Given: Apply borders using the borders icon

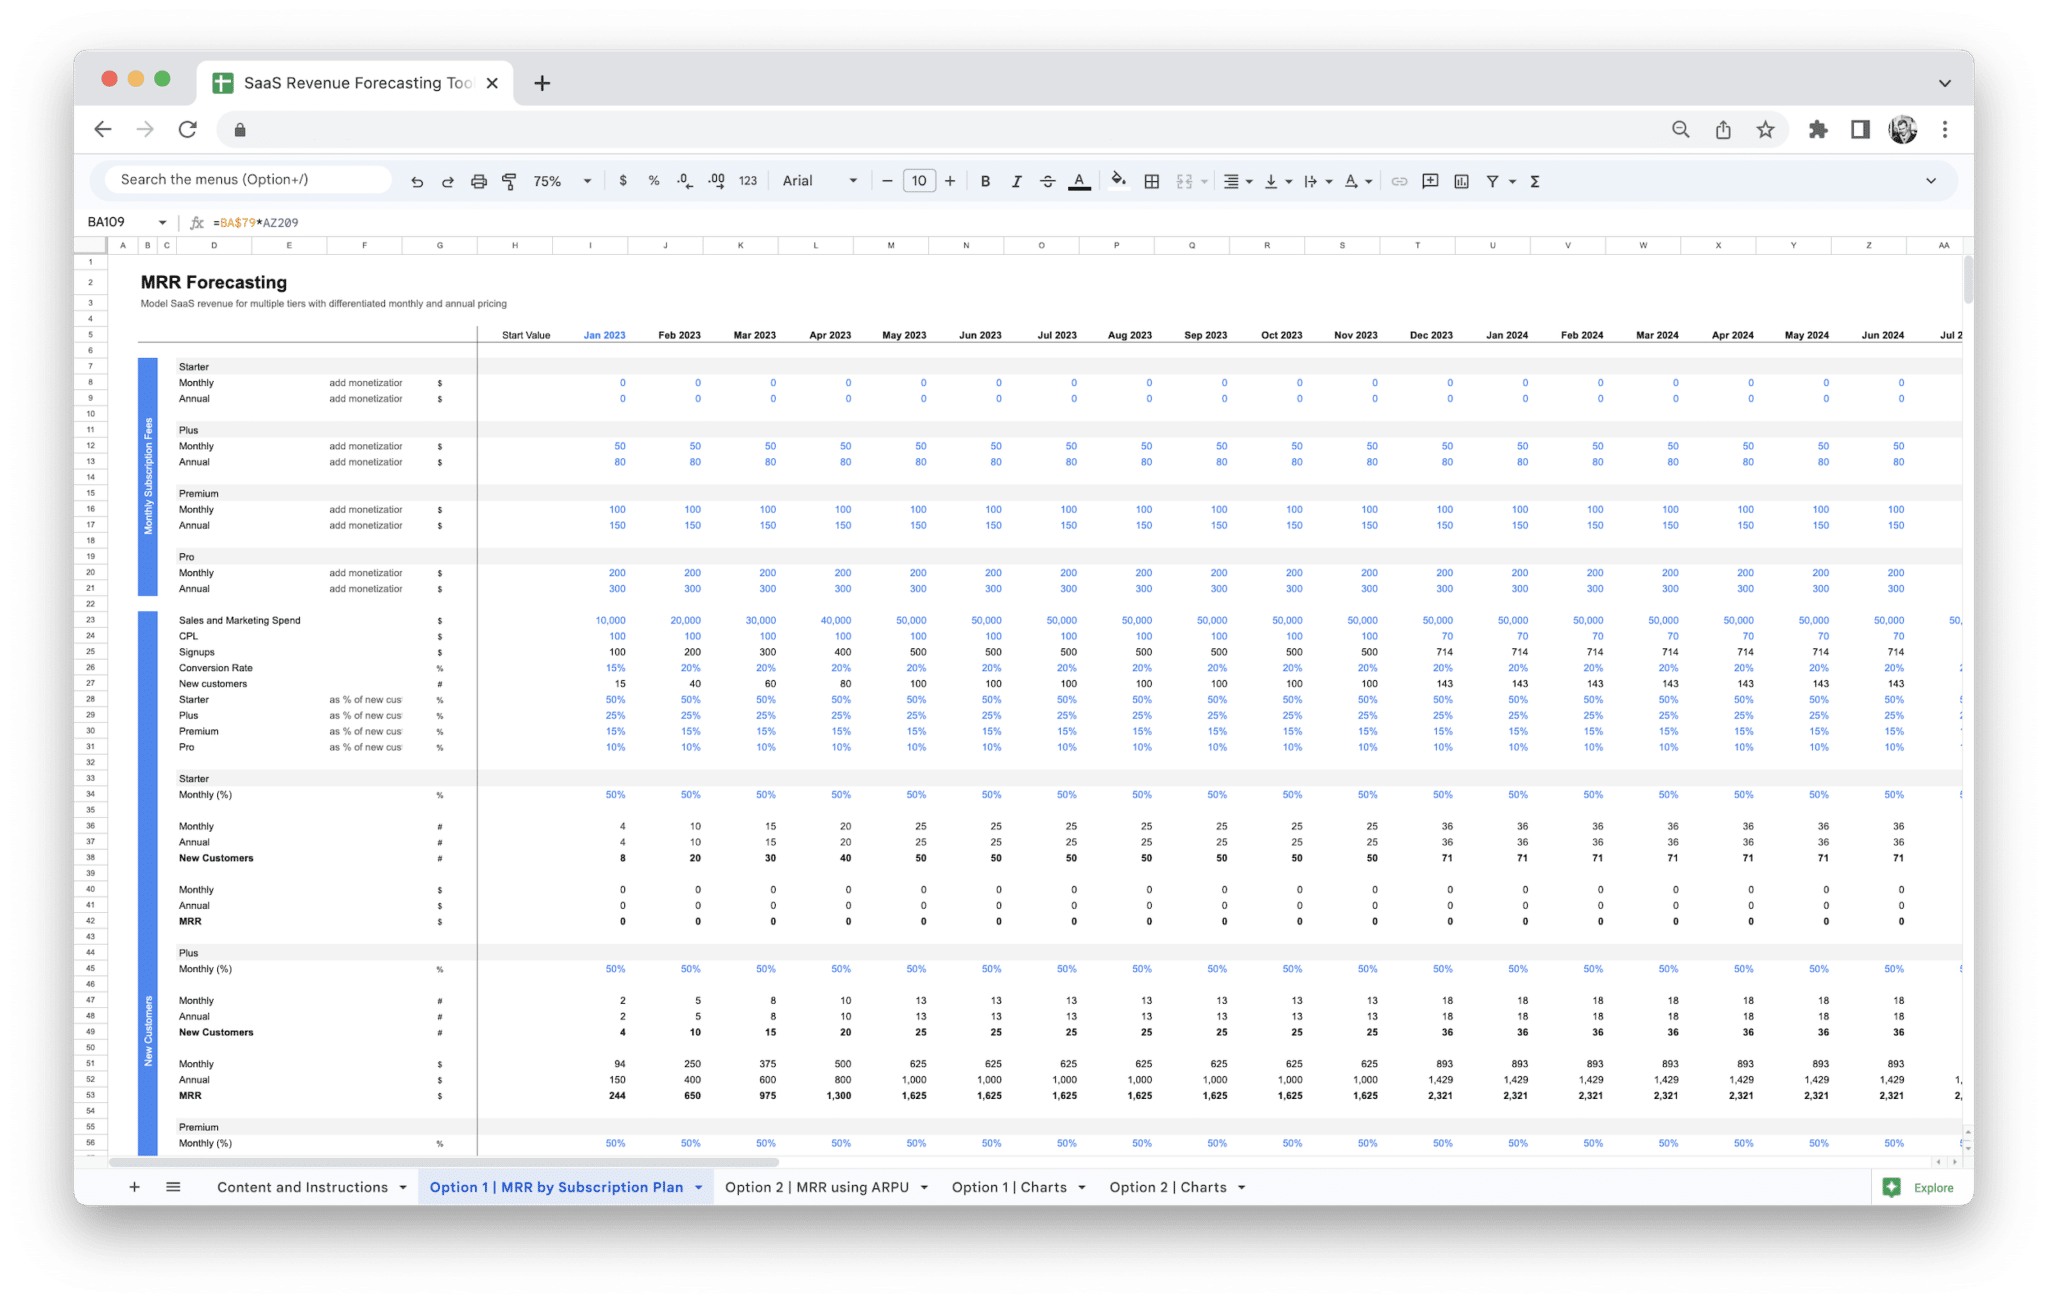Looking at the screenshot, I should click(x=1151, y=181).
